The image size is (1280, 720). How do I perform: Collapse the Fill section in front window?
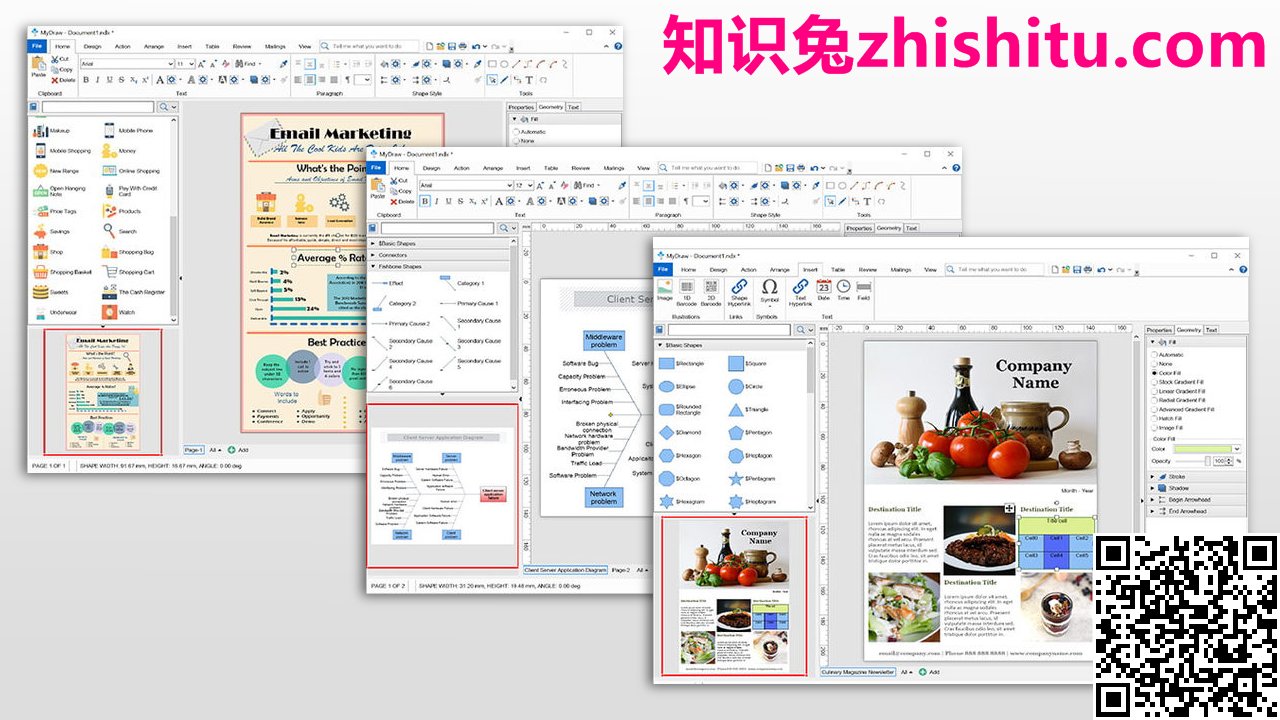pyautogui.click(x=1153, y=343)
